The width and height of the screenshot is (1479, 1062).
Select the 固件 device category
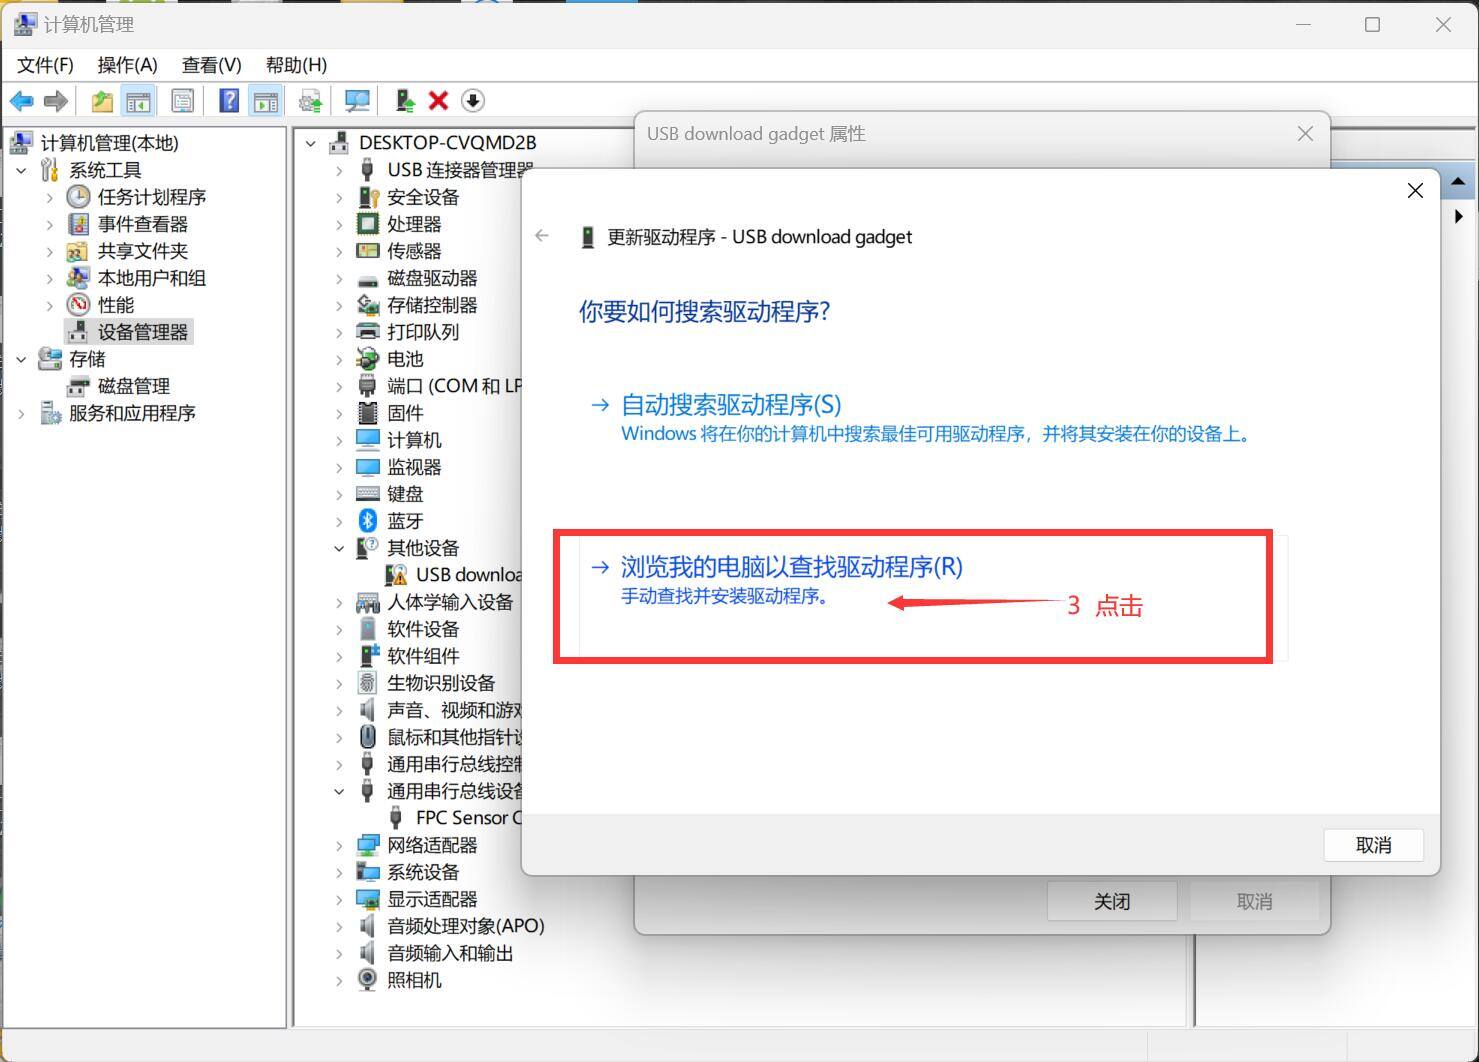tap(405, 413)
